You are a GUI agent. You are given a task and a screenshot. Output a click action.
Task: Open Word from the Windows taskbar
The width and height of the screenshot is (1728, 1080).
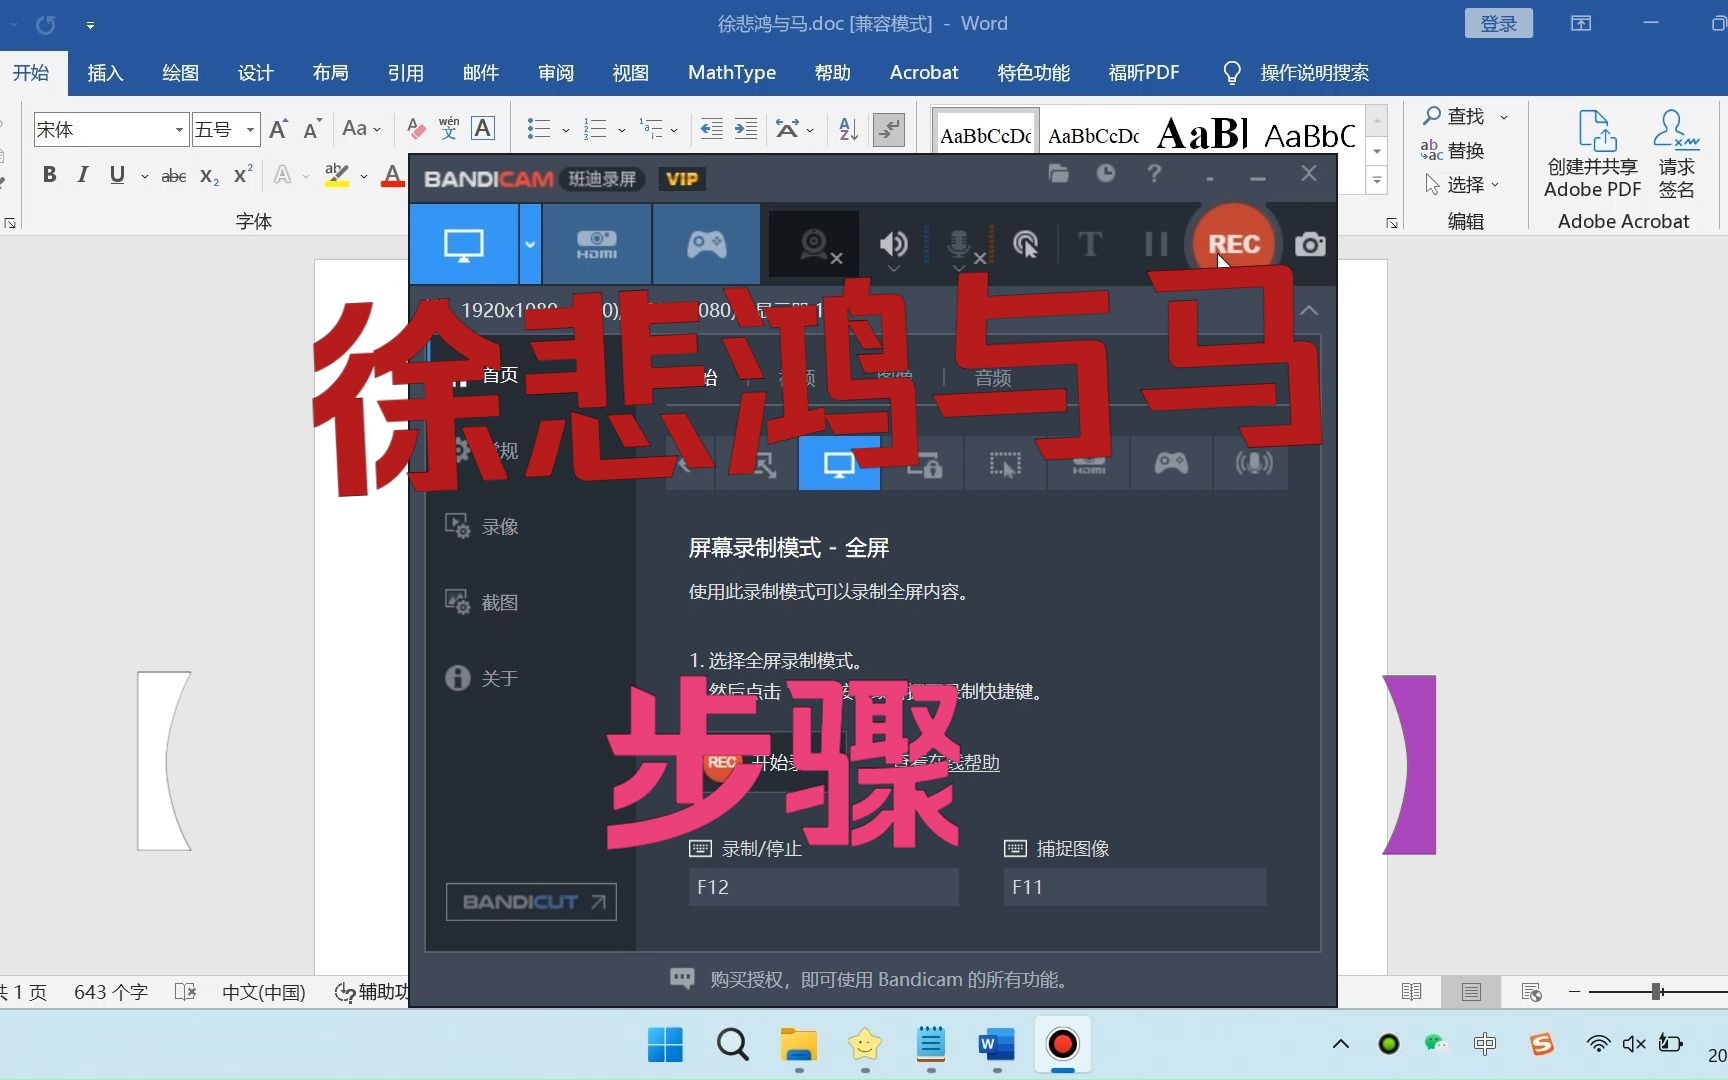(x=996, y=1045)
